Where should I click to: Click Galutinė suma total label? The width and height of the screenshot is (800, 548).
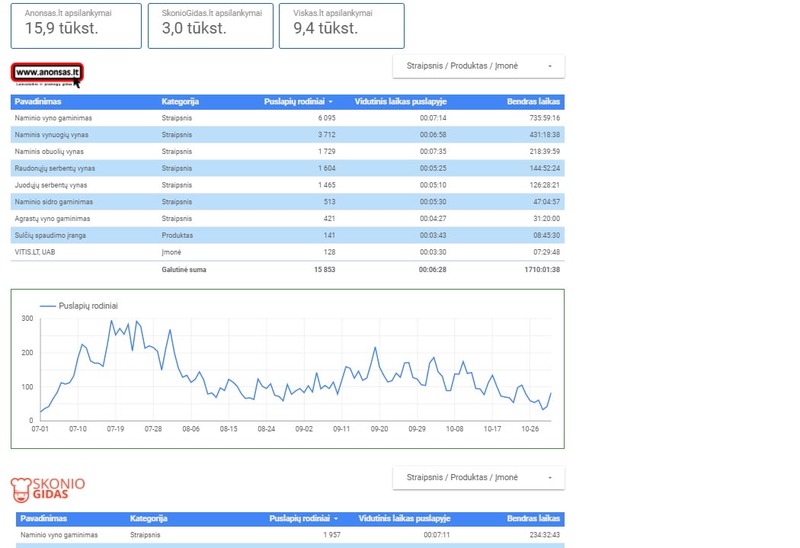(x=184, y=269)
